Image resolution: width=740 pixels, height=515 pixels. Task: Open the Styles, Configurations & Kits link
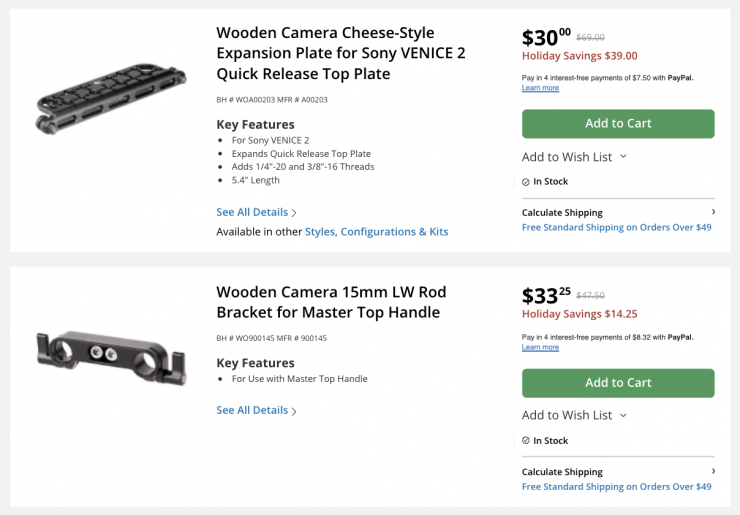click(376, 232)
